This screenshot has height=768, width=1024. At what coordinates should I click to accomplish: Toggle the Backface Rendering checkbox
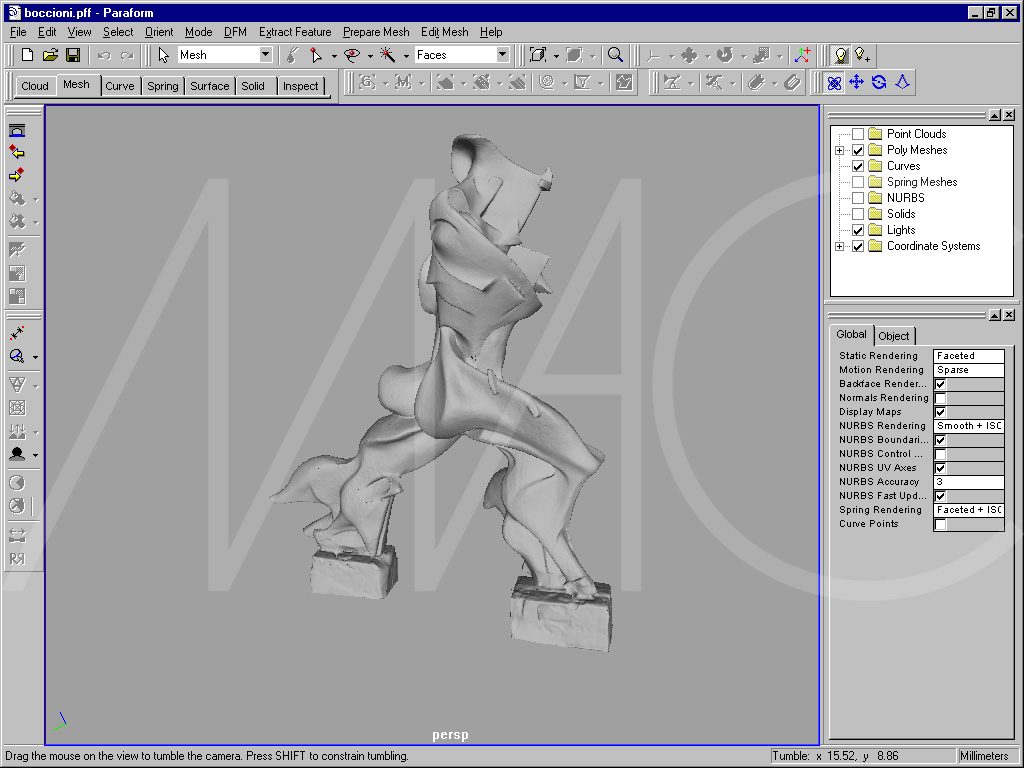pos(940,384)
